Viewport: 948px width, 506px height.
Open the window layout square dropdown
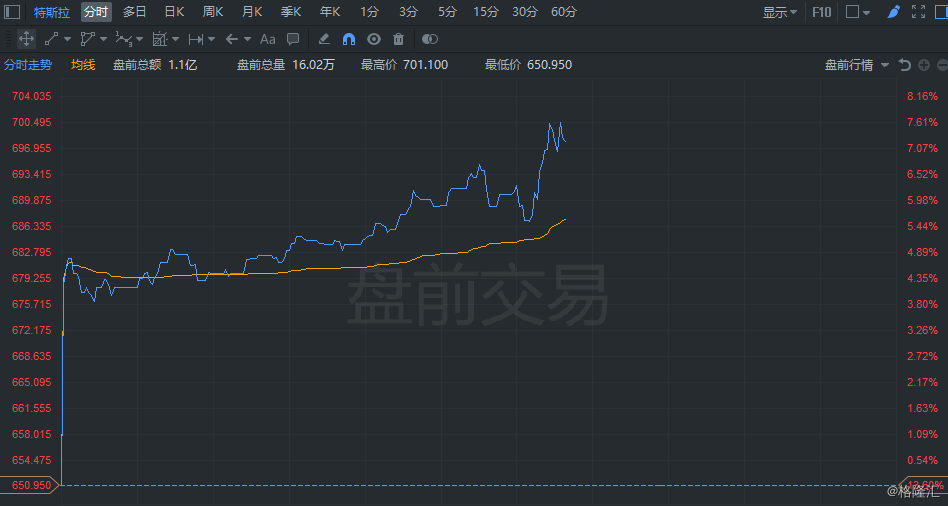[858, 12]
